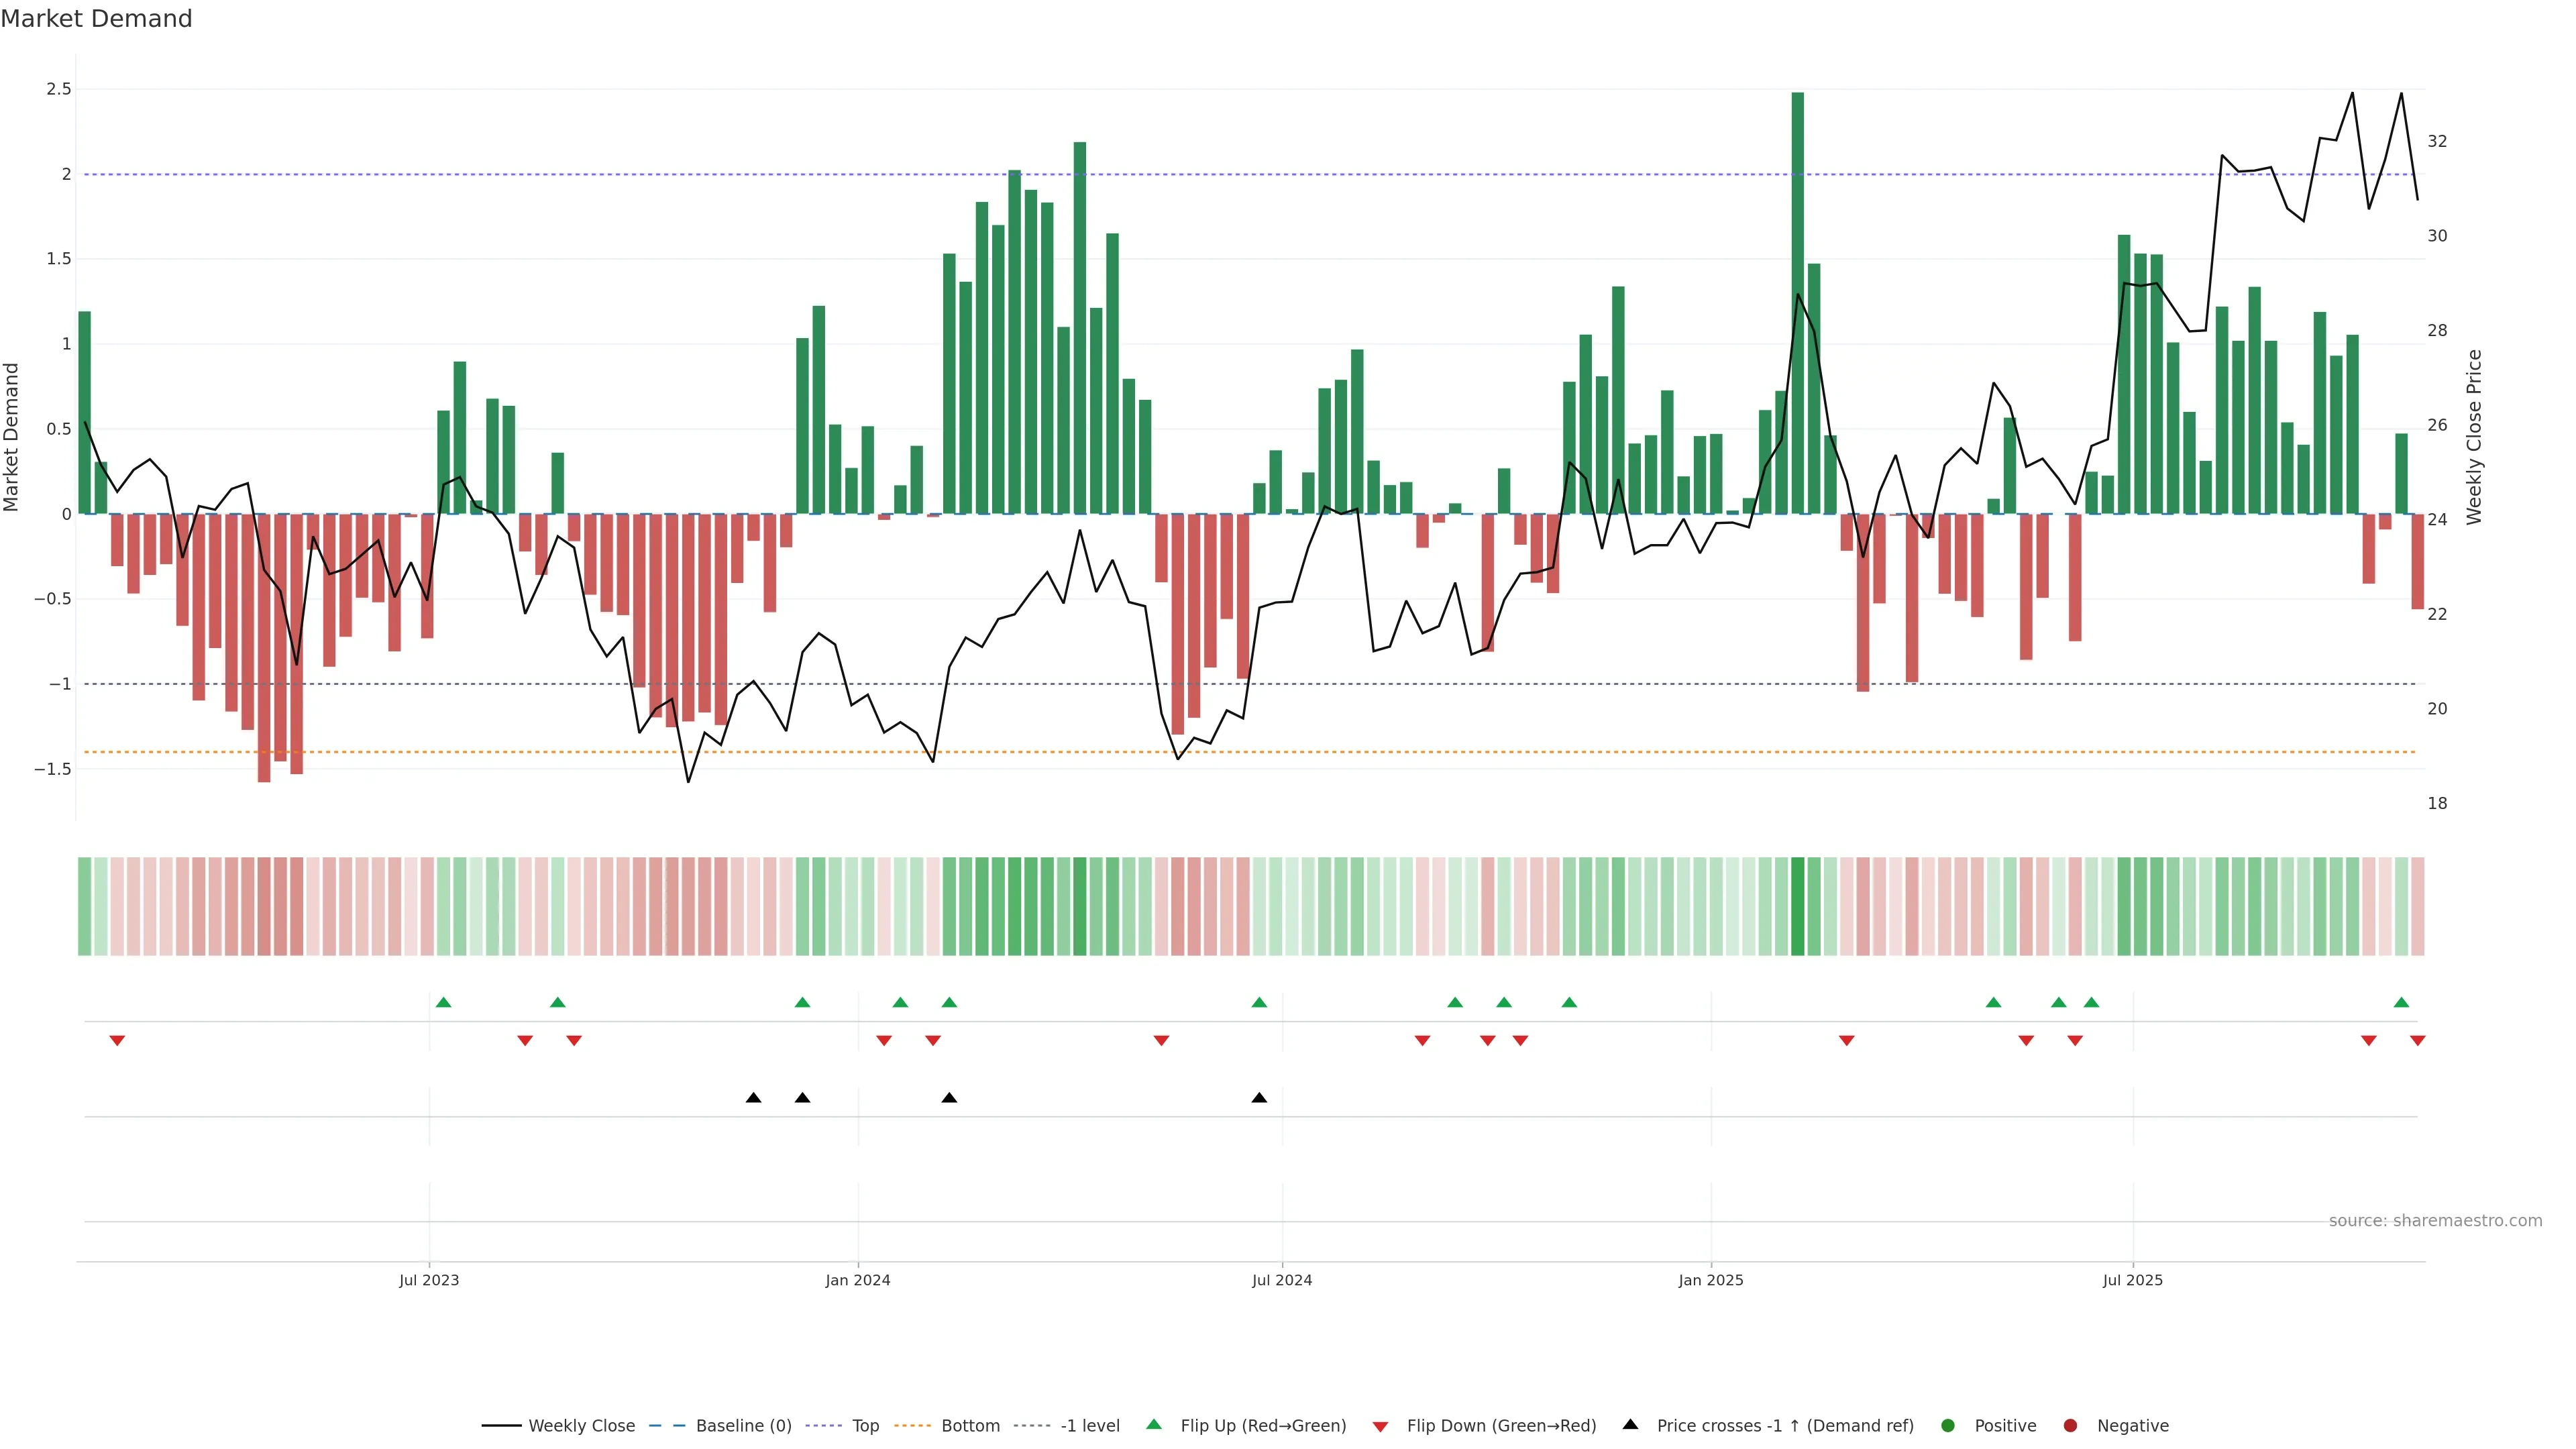Click the Jan 2025 x-axis label
This screenshot has width=2576, height=1449.
pyautogui.click(x=1710, y=1280)
